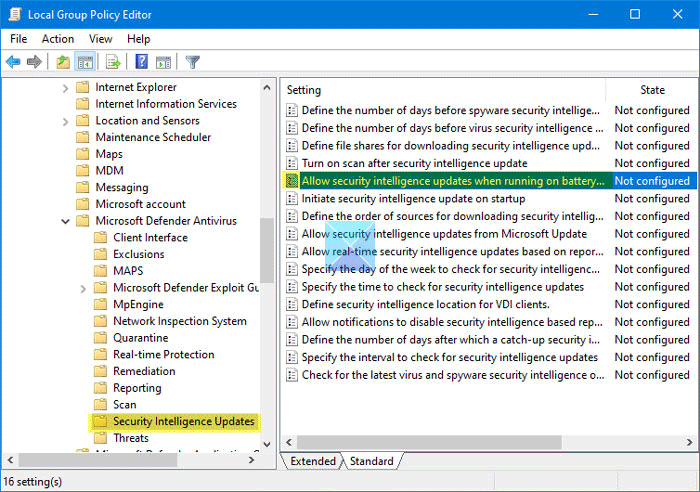Click the folder icon next to Maps
Screen dimensions: 700x492
[83, 154]
